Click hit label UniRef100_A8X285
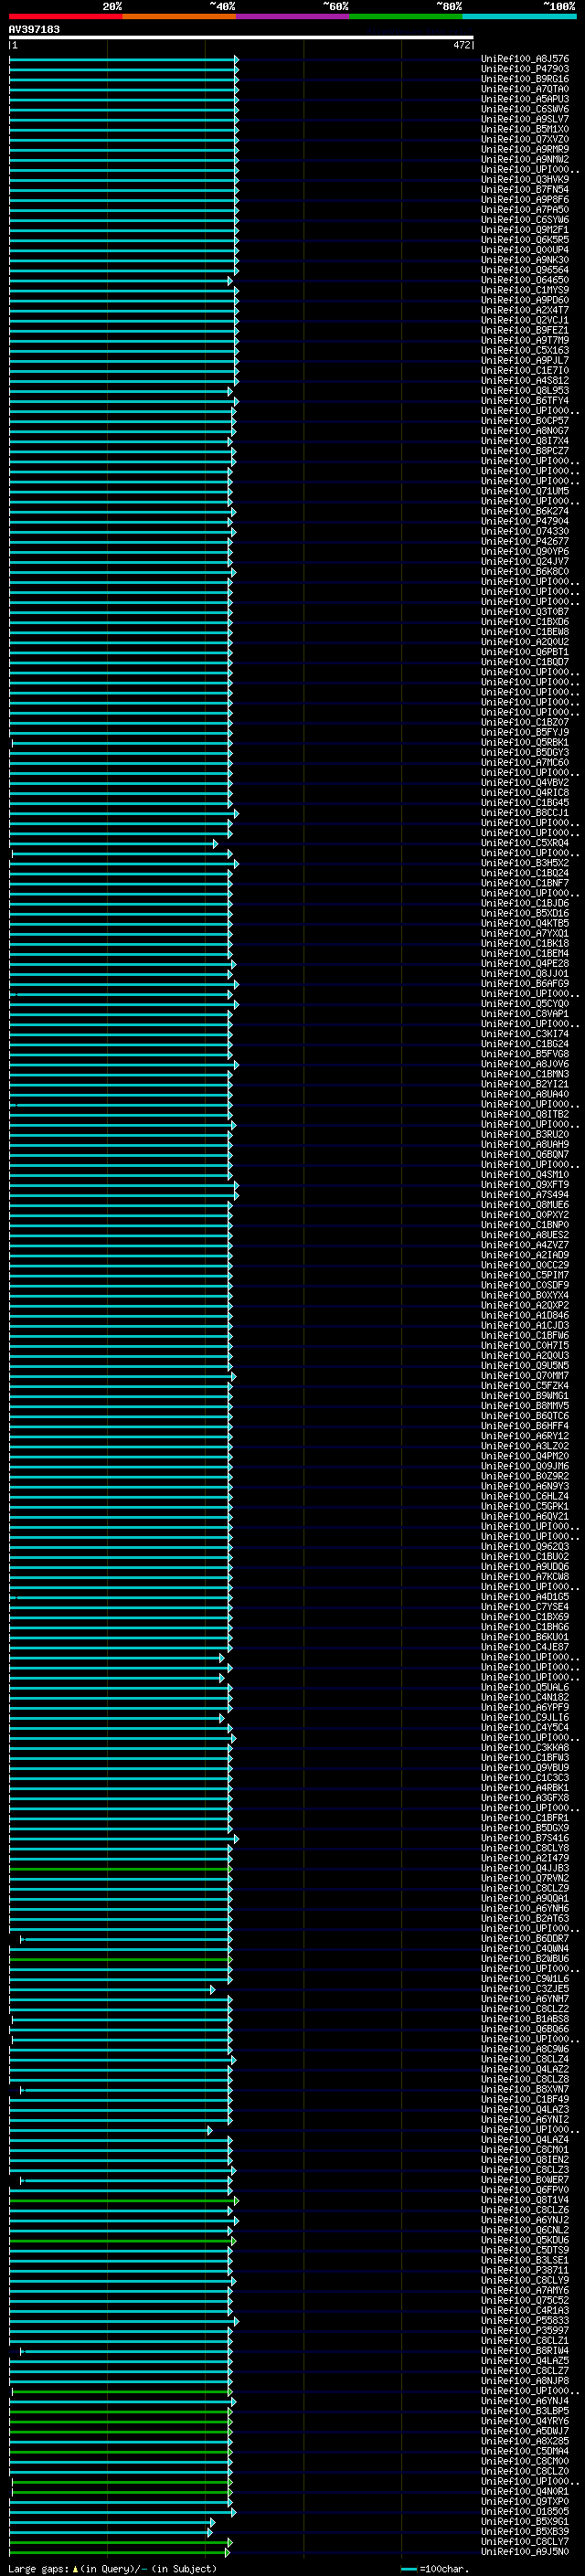This screenshot has width=585, height=2576. (x=525, y=2441)
